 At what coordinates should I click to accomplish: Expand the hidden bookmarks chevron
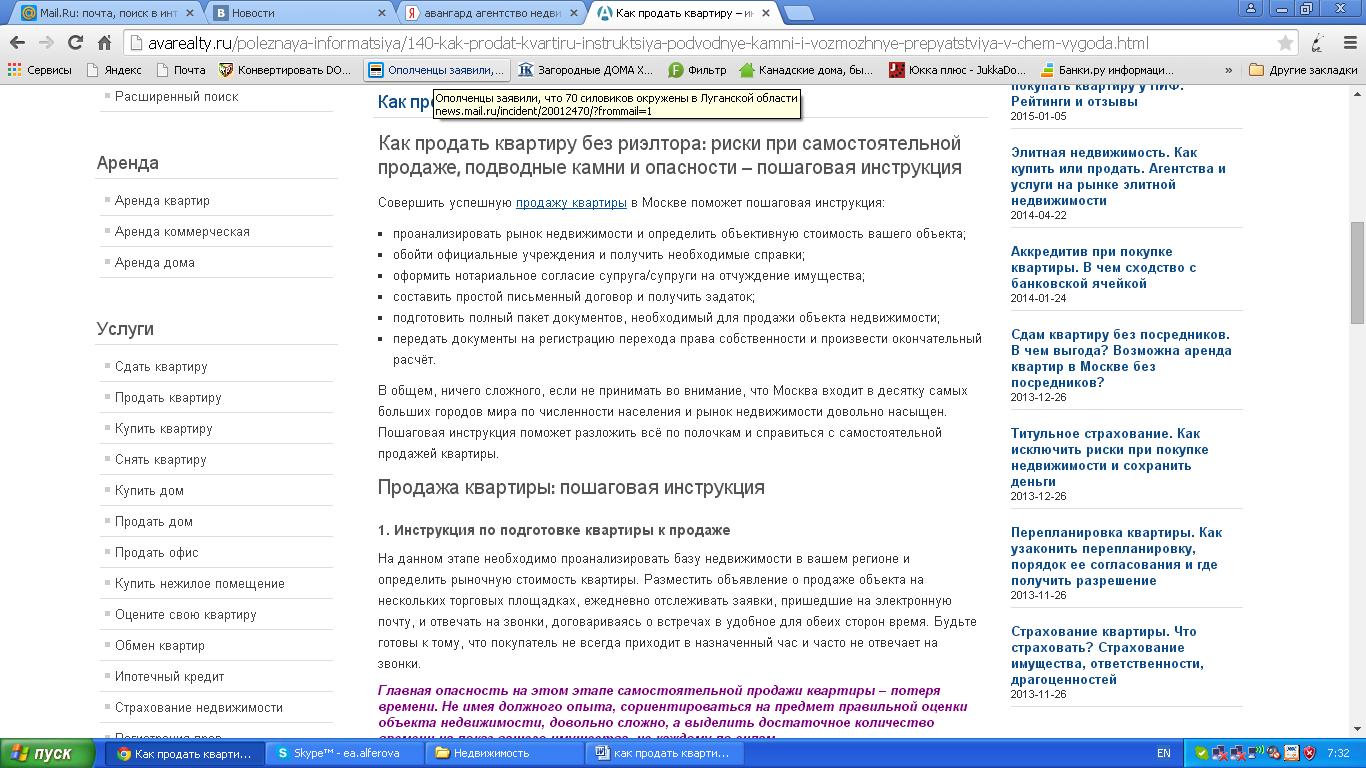point(1229,70)
